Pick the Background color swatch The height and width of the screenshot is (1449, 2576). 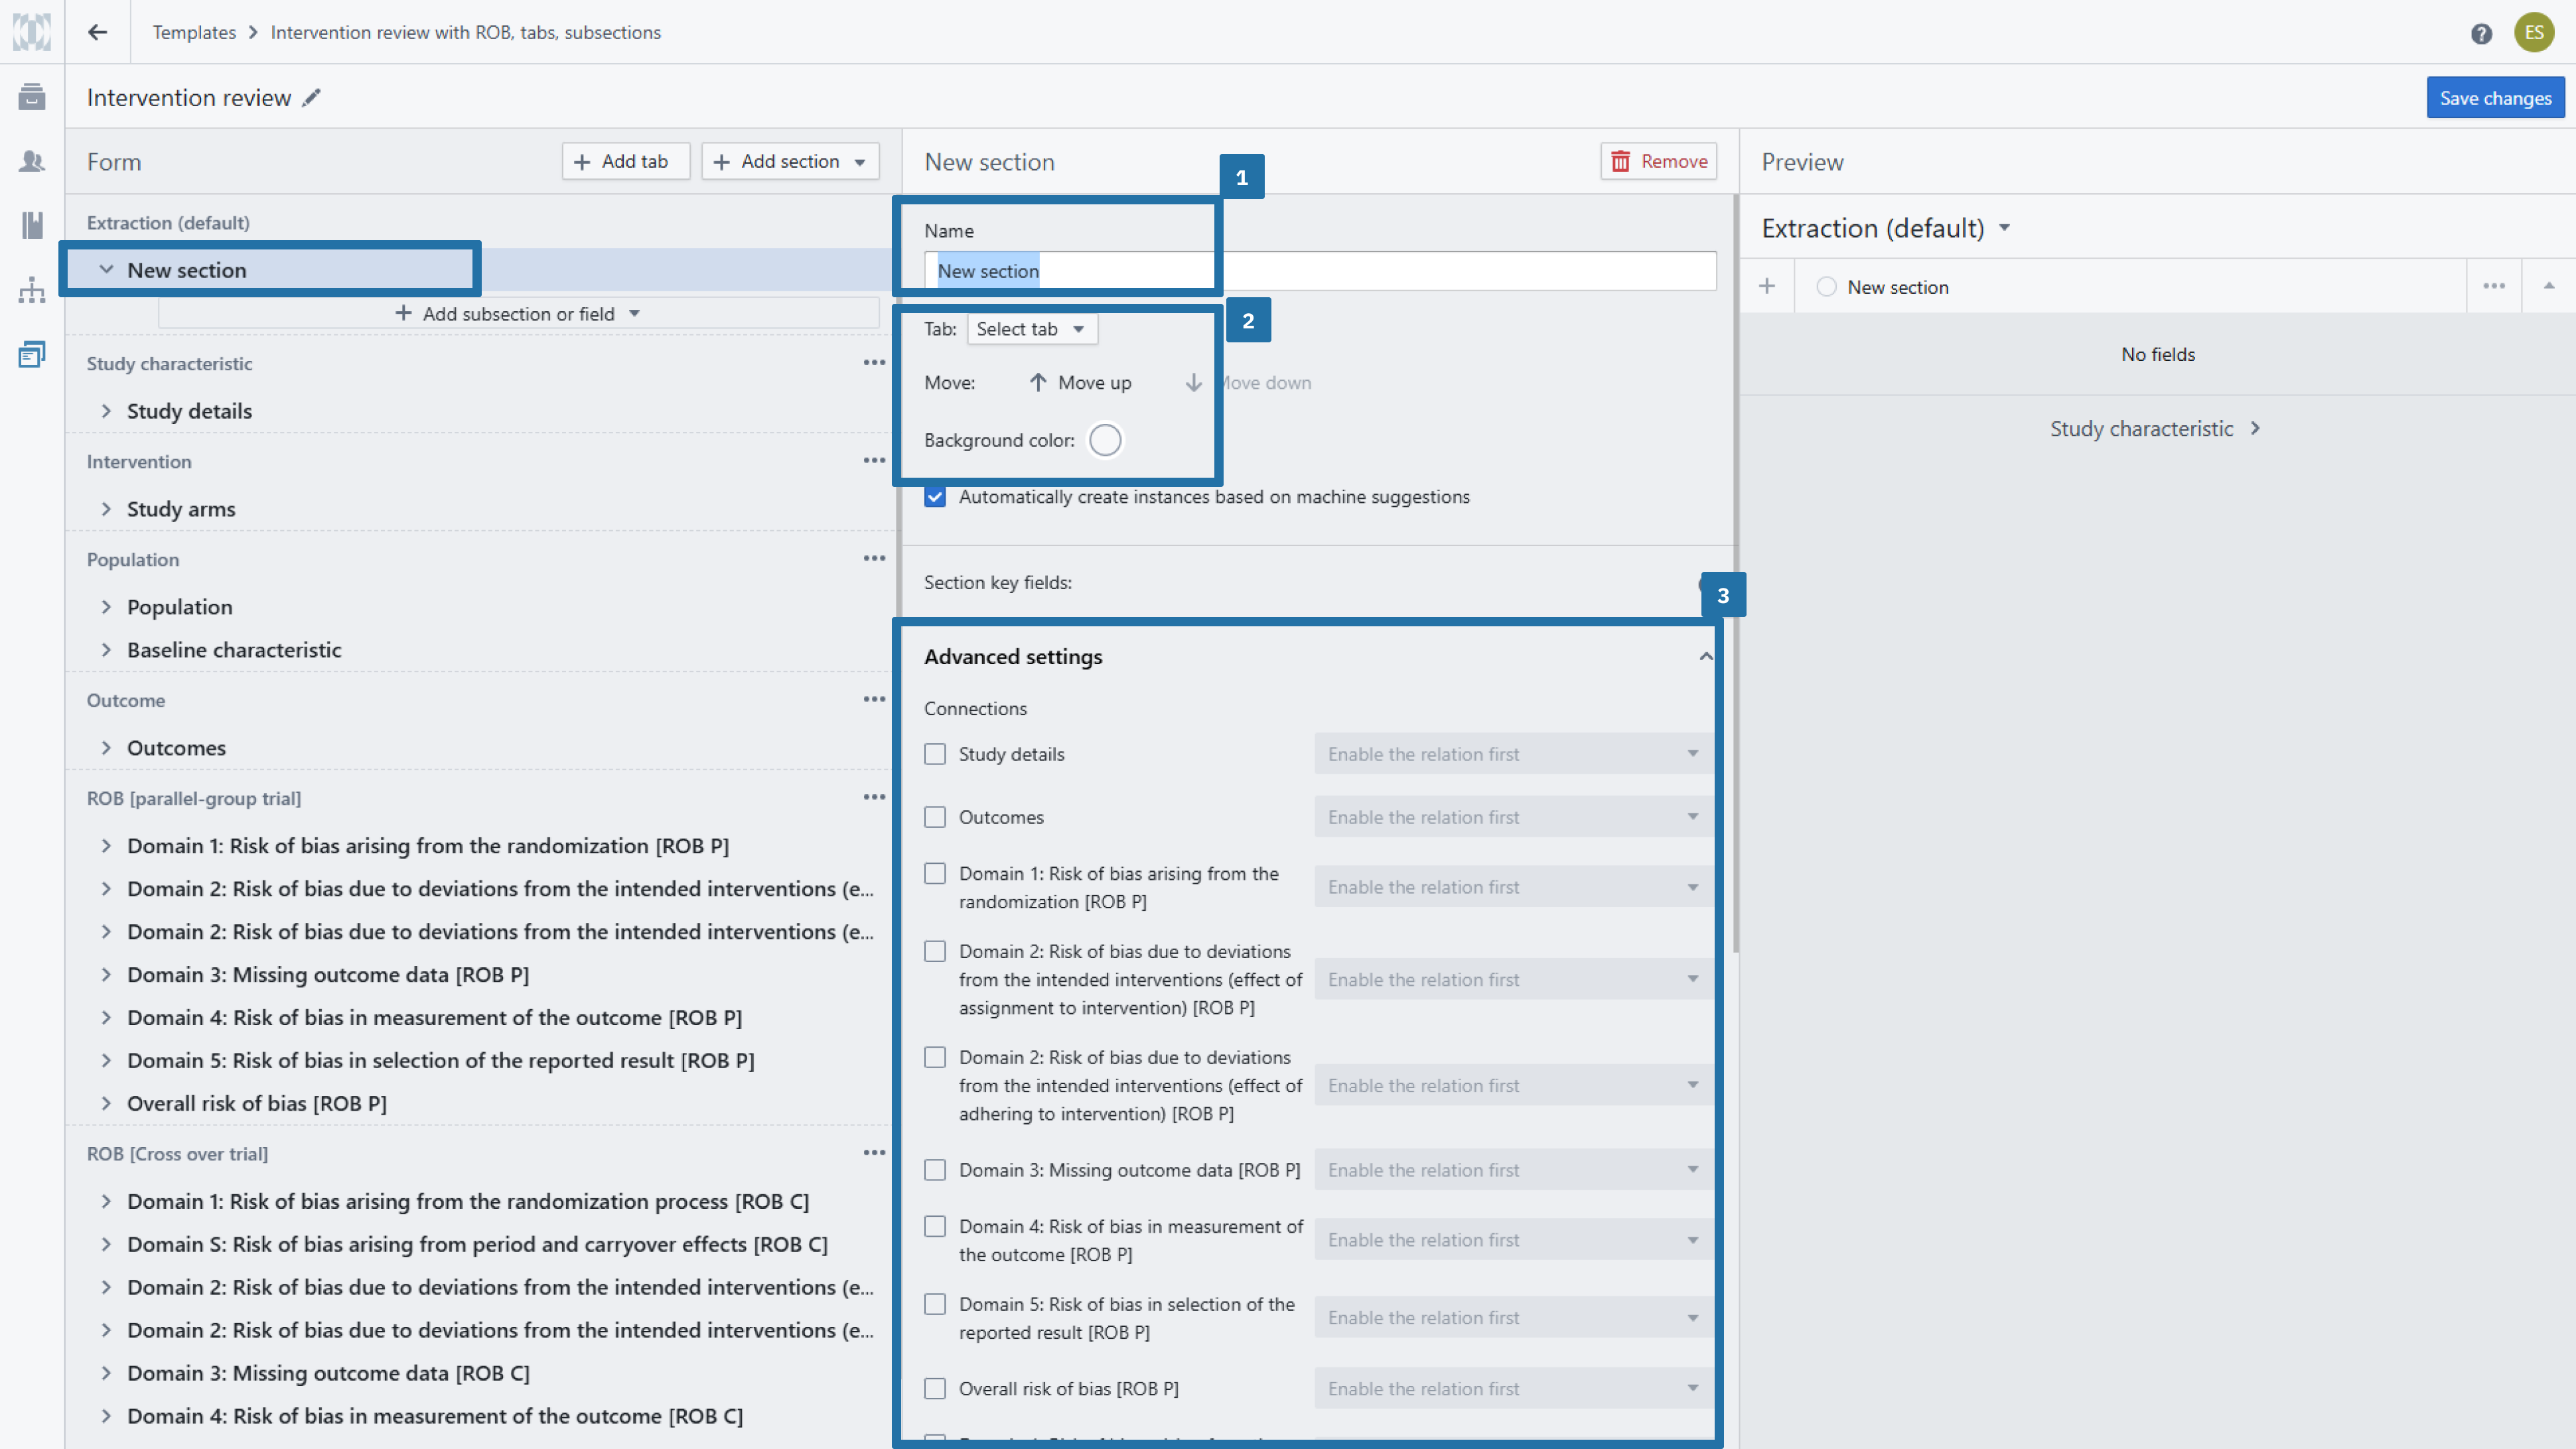pyautogui.click(x=1105, y=440)
